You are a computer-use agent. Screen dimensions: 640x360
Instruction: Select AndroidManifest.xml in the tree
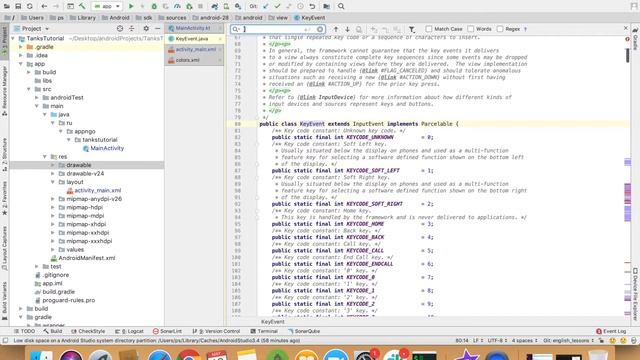(x=87, y=258)
